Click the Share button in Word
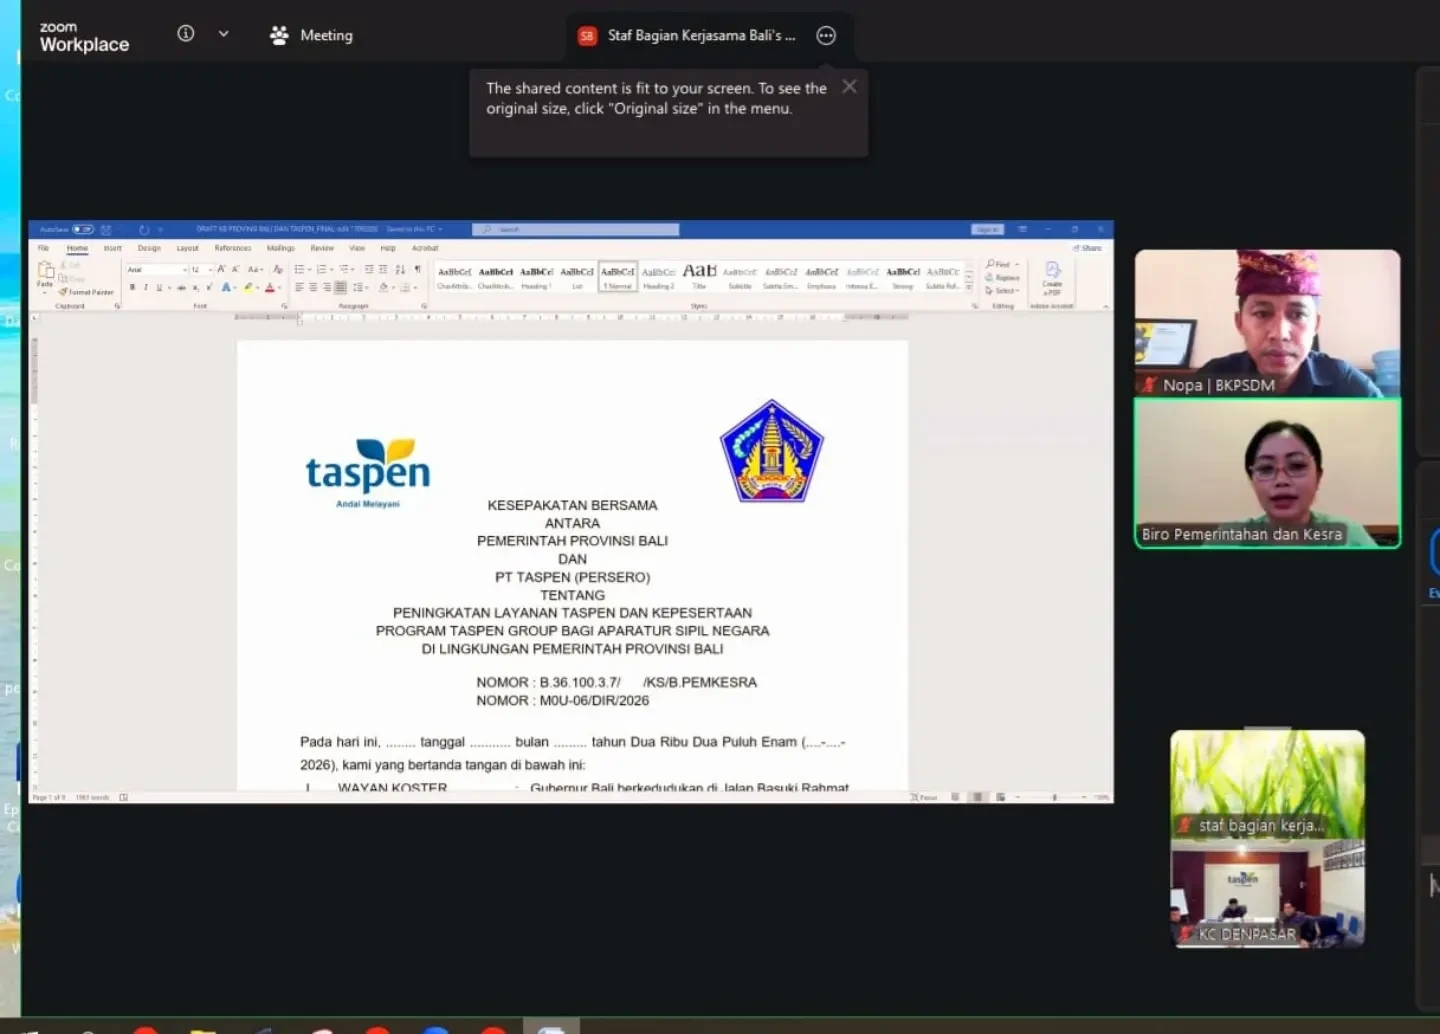Image resolution: width=1440 pixels, height=1034 pixels. 1087,248
